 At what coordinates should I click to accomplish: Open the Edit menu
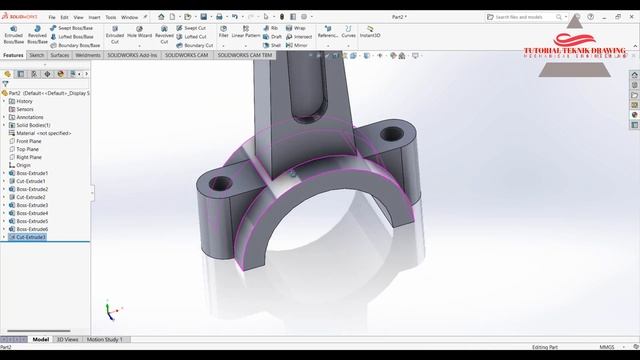[x=64, y=17]
